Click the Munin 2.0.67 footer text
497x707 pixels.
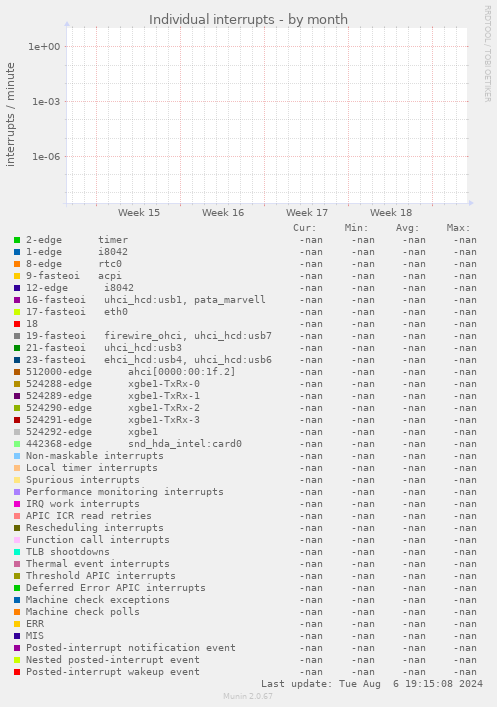pyautogui.click(x=248, y=696)
